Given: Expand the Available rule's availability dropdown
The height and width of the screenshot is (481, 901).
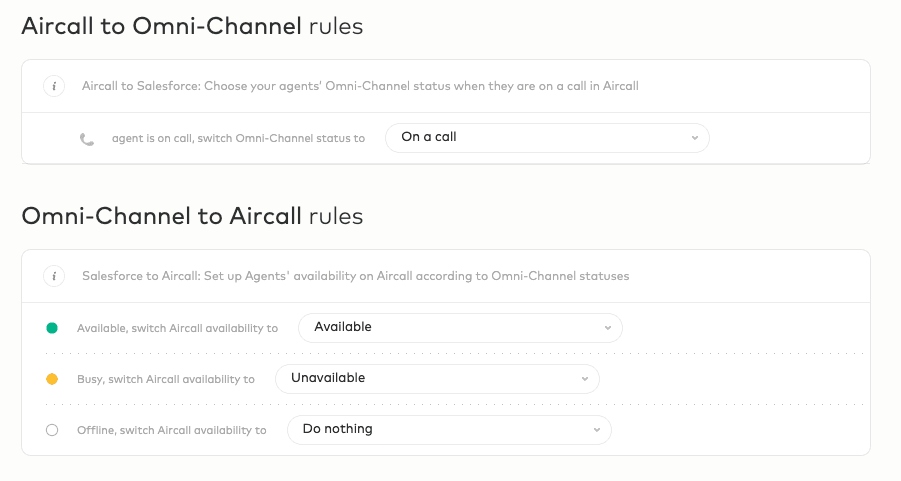Looking at the screenshot, I should pyautogui.click(x=459, y=327).
